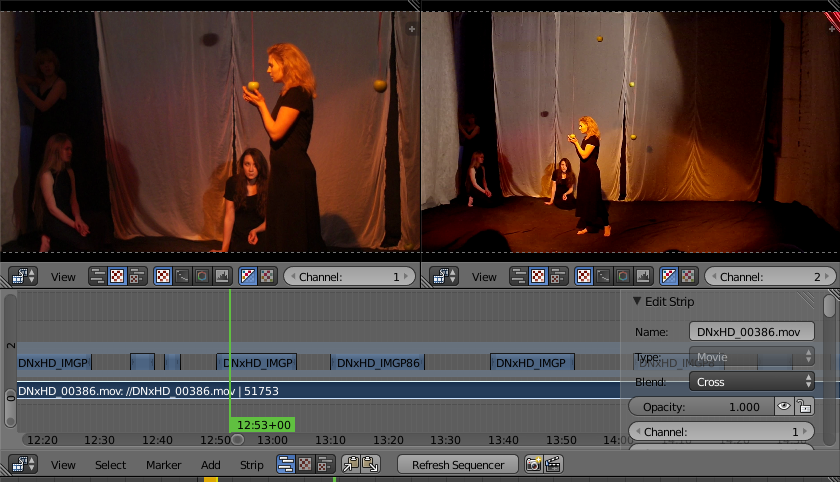Click OpenGL render animation clapper icon
The width and height of the screenshot is (840, 482).
click(x=553, y=464)
